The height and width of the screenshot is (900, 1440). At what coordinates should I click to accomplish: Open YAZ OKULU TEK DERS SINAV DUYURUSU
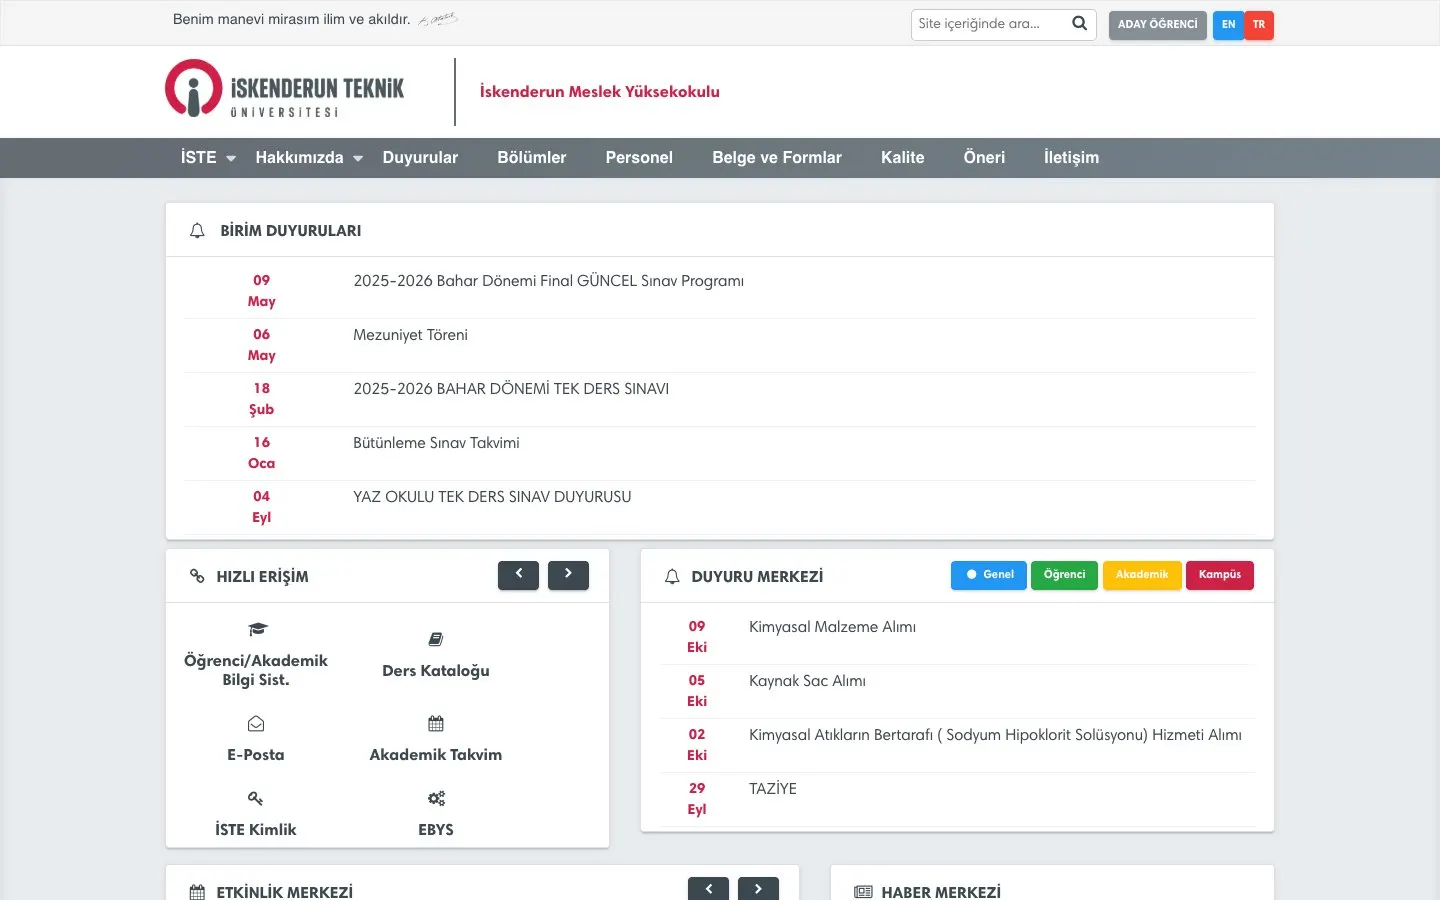tap(492, 497)
